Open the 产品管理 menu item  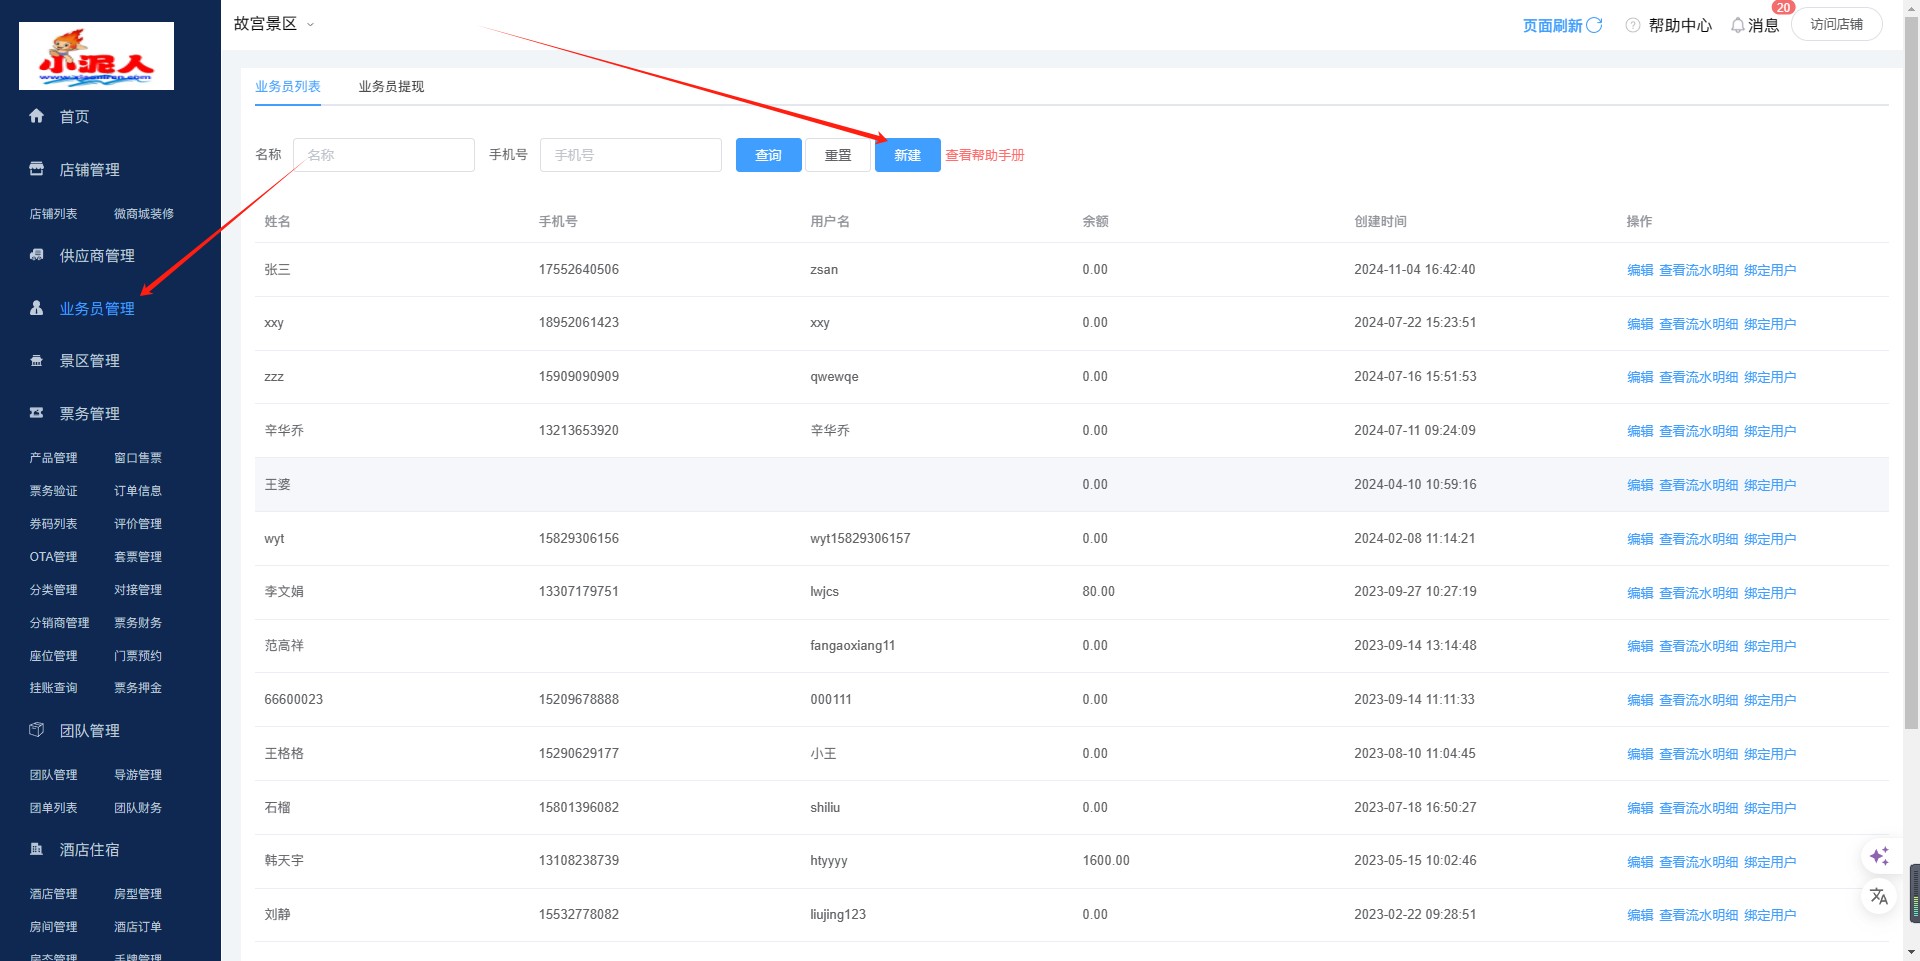(53, 458)
